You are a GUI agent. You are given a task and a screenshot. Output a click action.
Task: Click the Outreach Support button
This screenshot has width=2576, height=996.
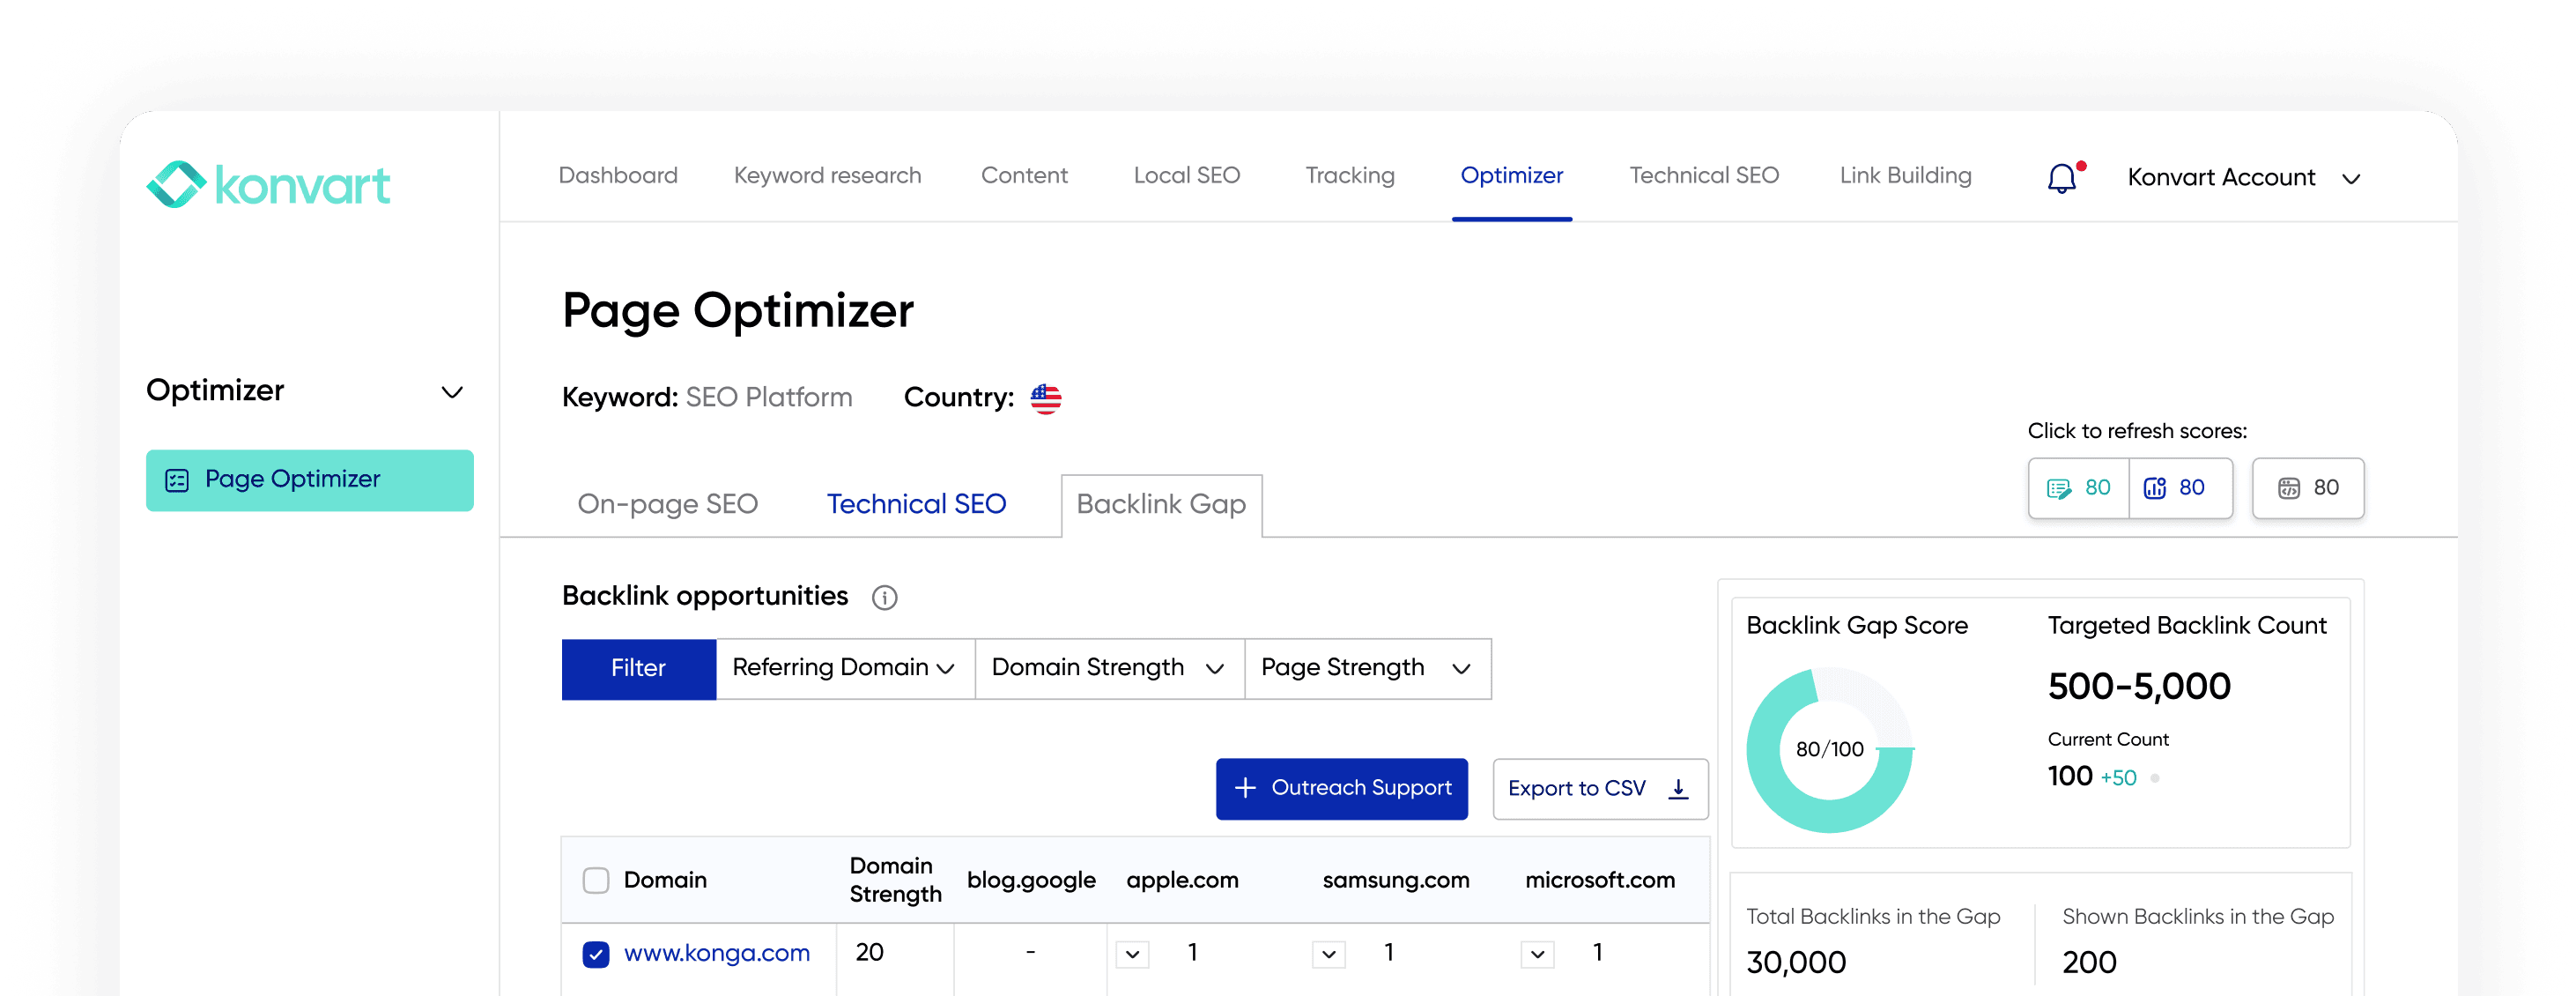coord(1341,788)
